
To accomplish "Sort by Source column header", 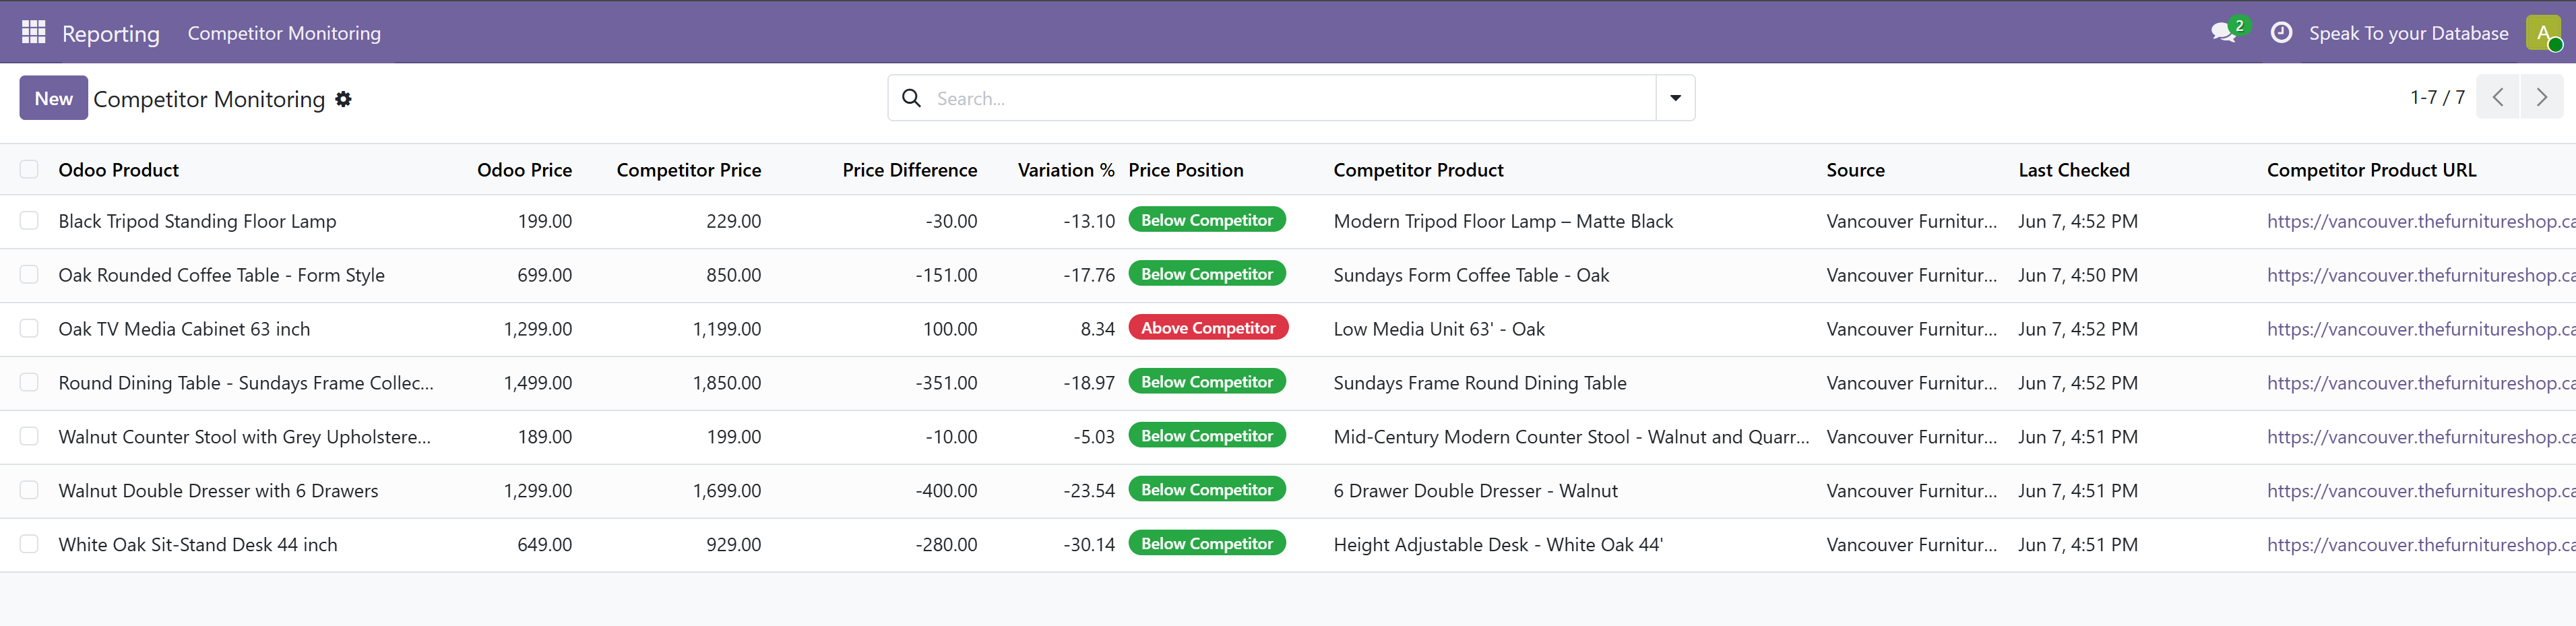I will 1855,170.
